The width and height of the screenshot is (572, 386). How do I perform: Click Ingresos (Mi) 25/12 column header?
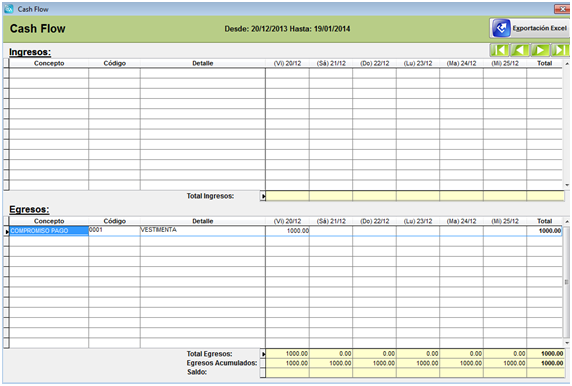[x=505, y=63]
